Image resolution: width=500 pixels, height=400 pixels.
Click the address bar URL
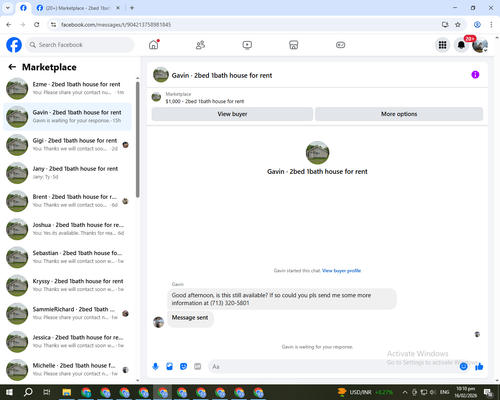tap(116, 25)
